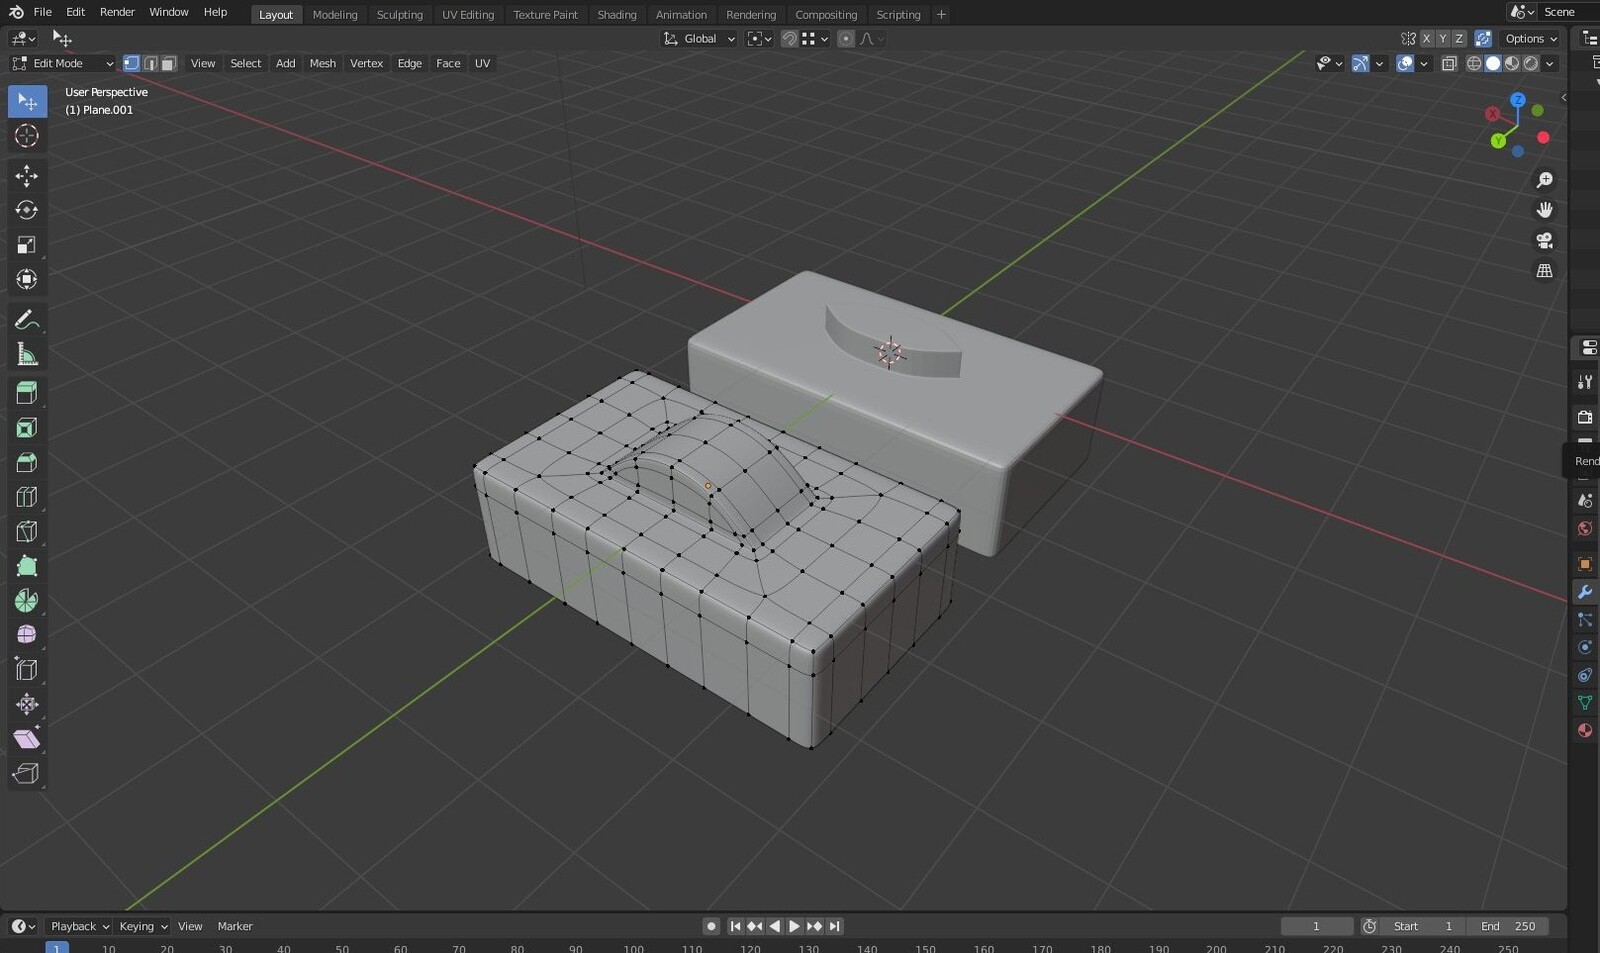Select the Scale tool

click(27, 245)
